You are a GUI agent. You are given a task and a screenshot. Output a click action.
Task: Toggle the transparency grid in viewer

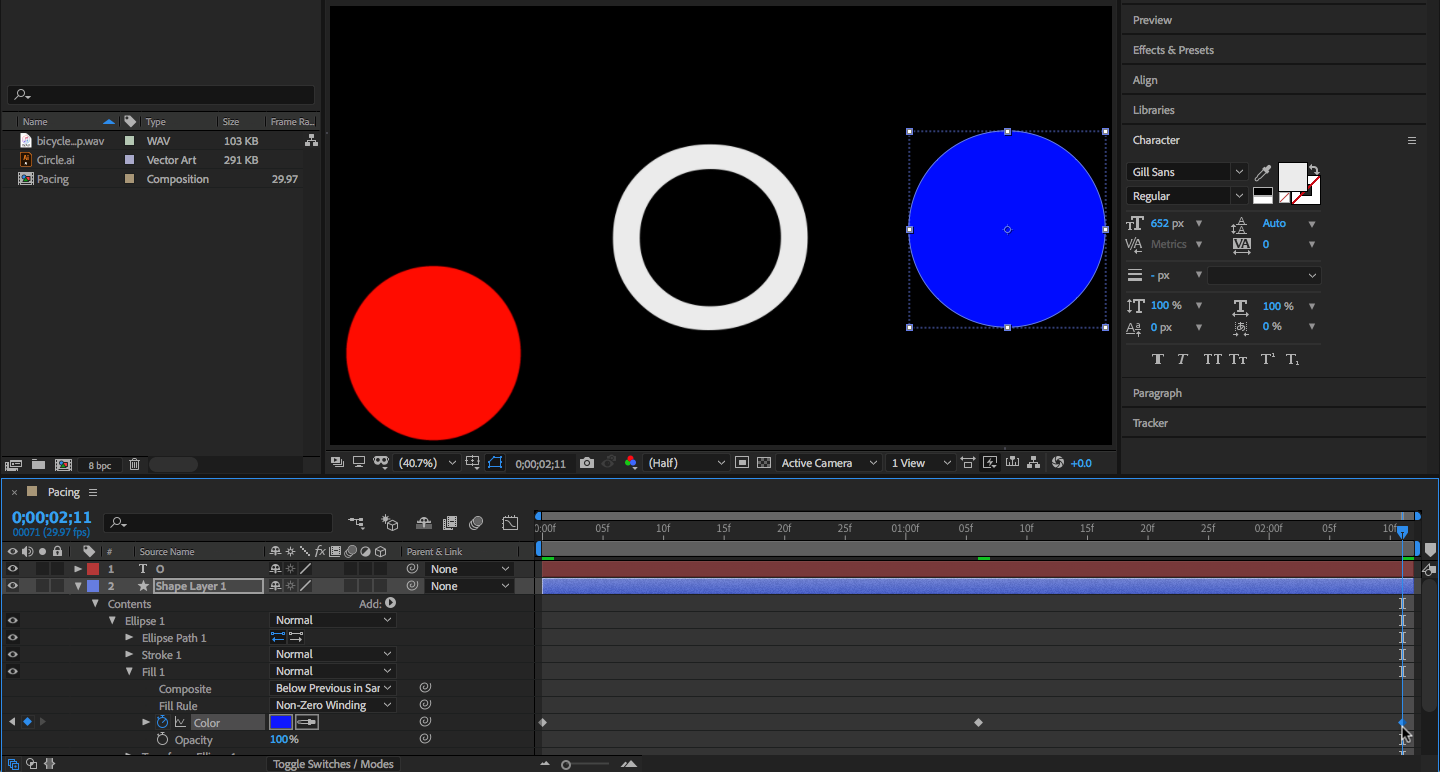pyautogui.click(x=764, y=463)
